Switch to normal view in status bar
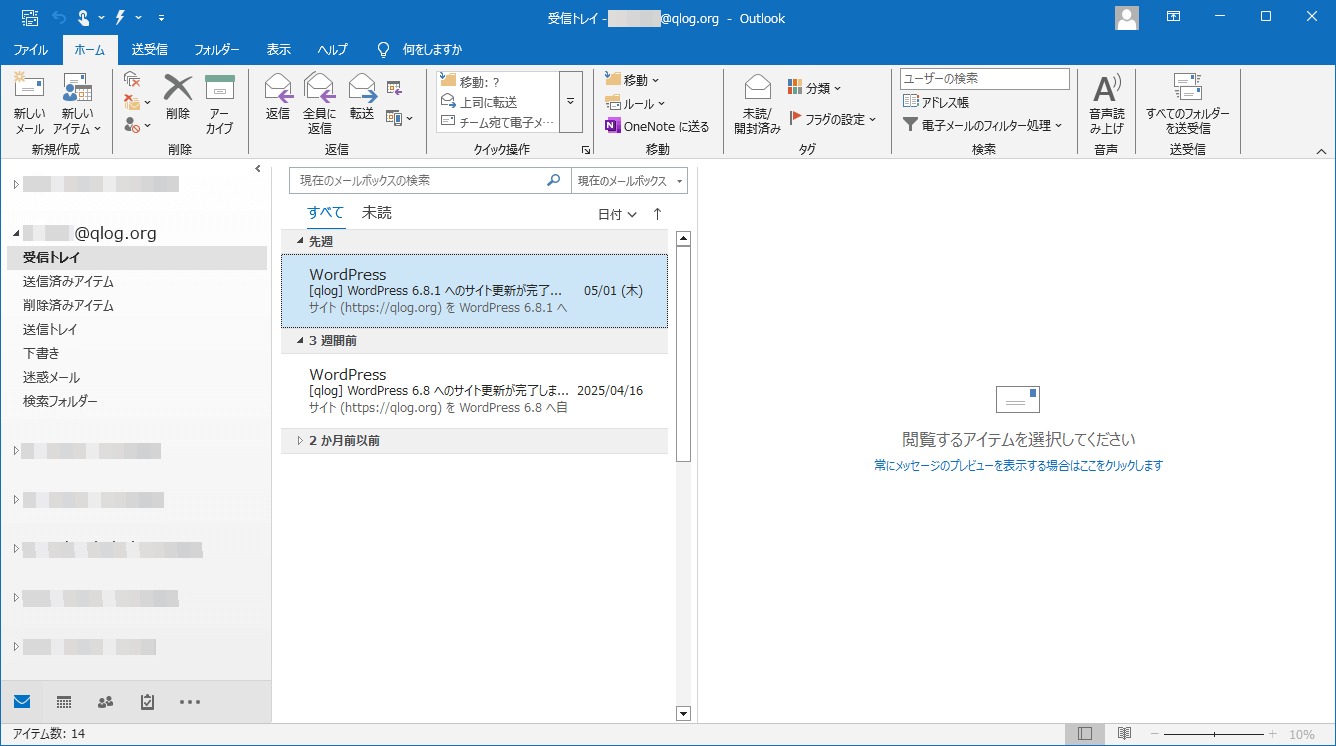1336x746 pixels. [1085, 734]
